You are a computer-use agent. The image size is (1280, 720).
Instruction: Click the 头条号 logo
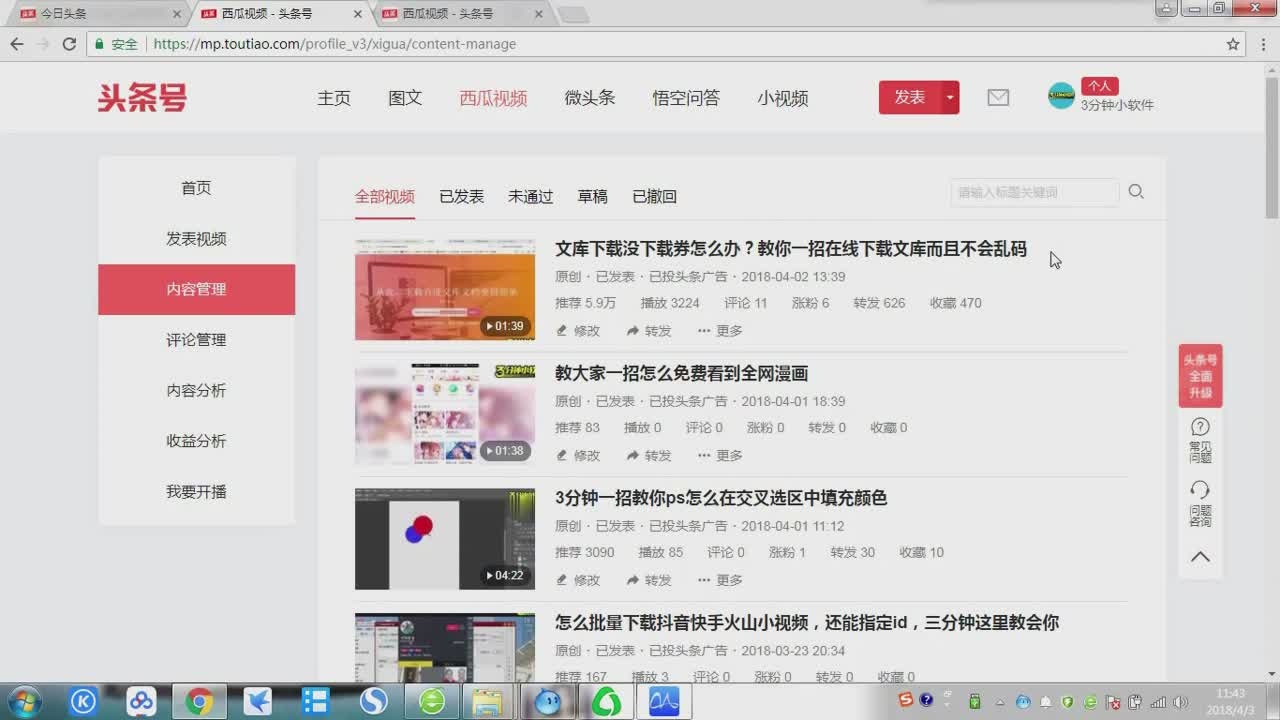point(142,98)
